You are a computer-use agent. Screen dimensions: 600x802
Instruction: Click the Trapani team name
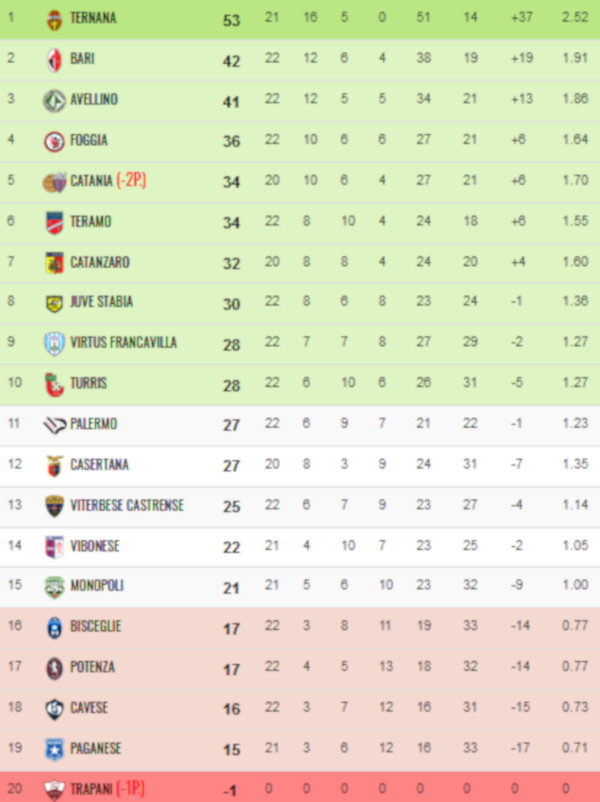coord(92,790)
